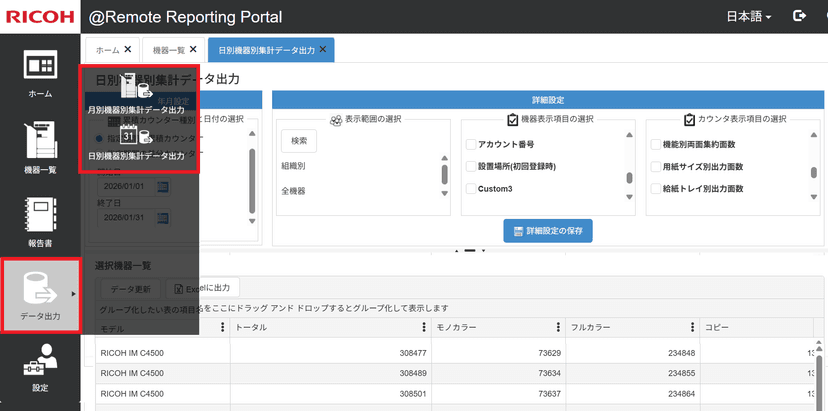The image size is (828, 411).
Task: Click table cell 308477 in トータル column
Action: coord(331,353)
